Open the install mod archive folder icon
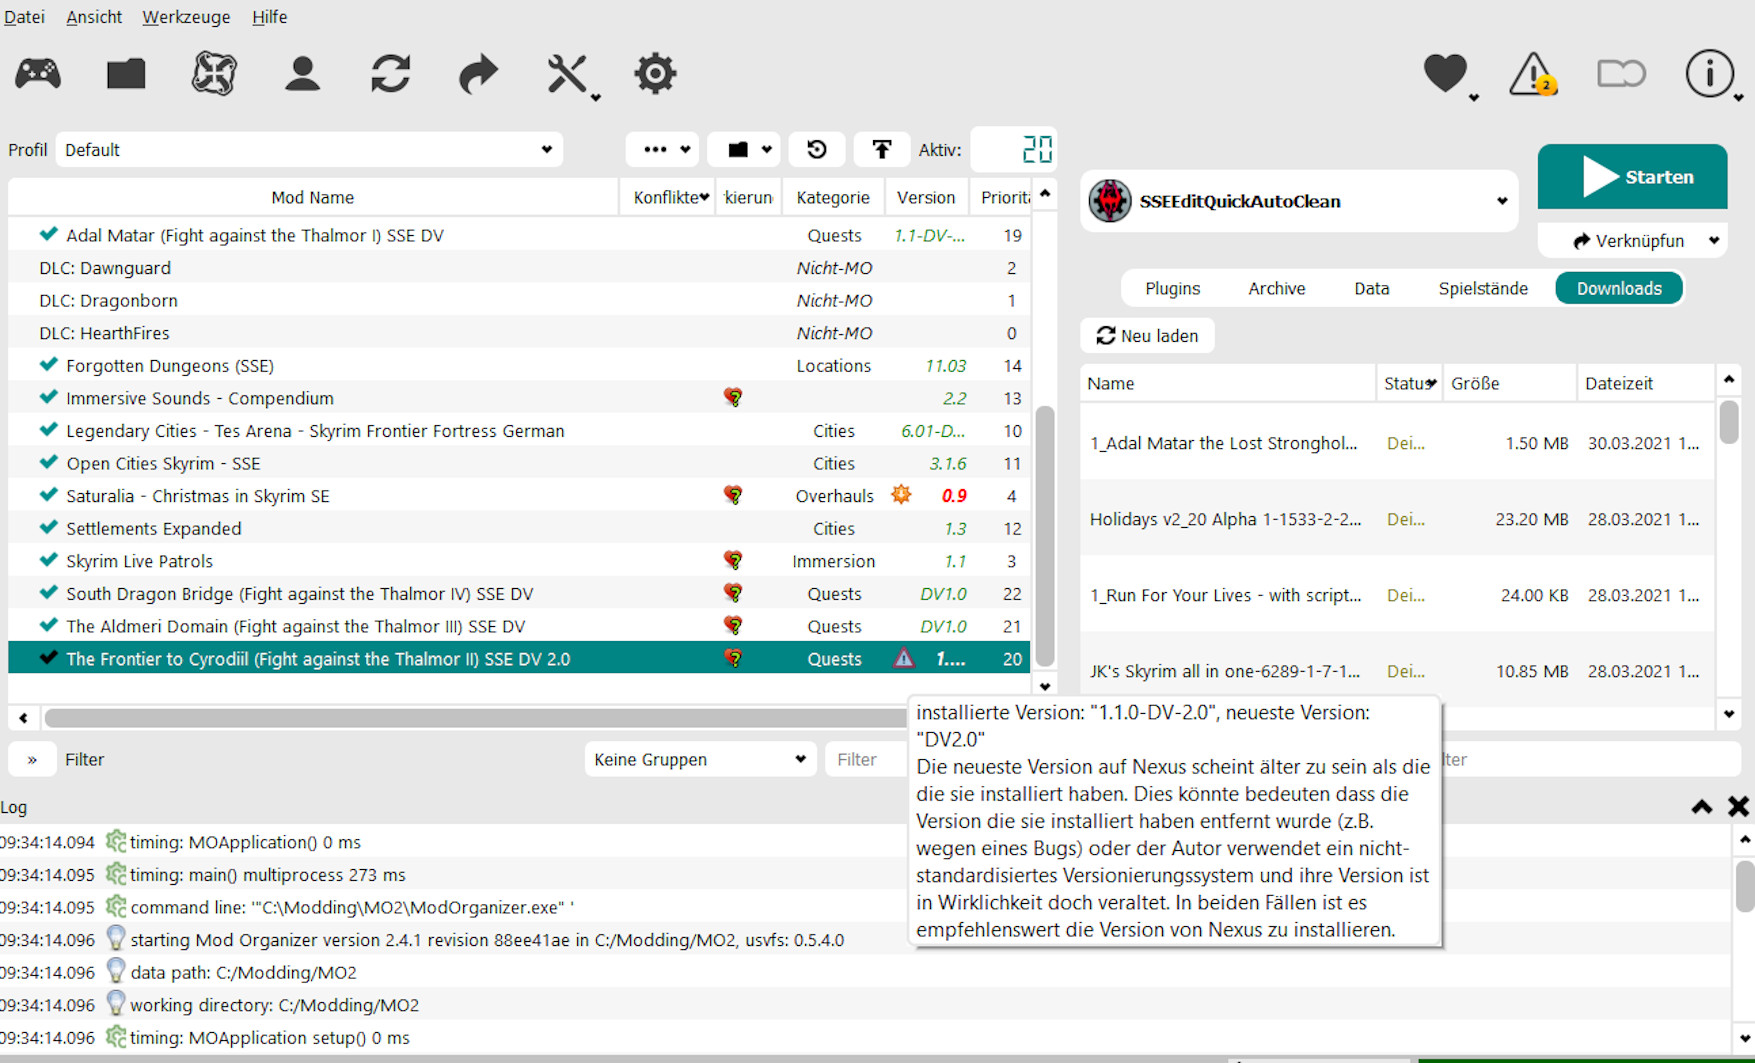The height and width of the screenshot is (1063, 1755). pyautogui.click(x=126, y=74)
